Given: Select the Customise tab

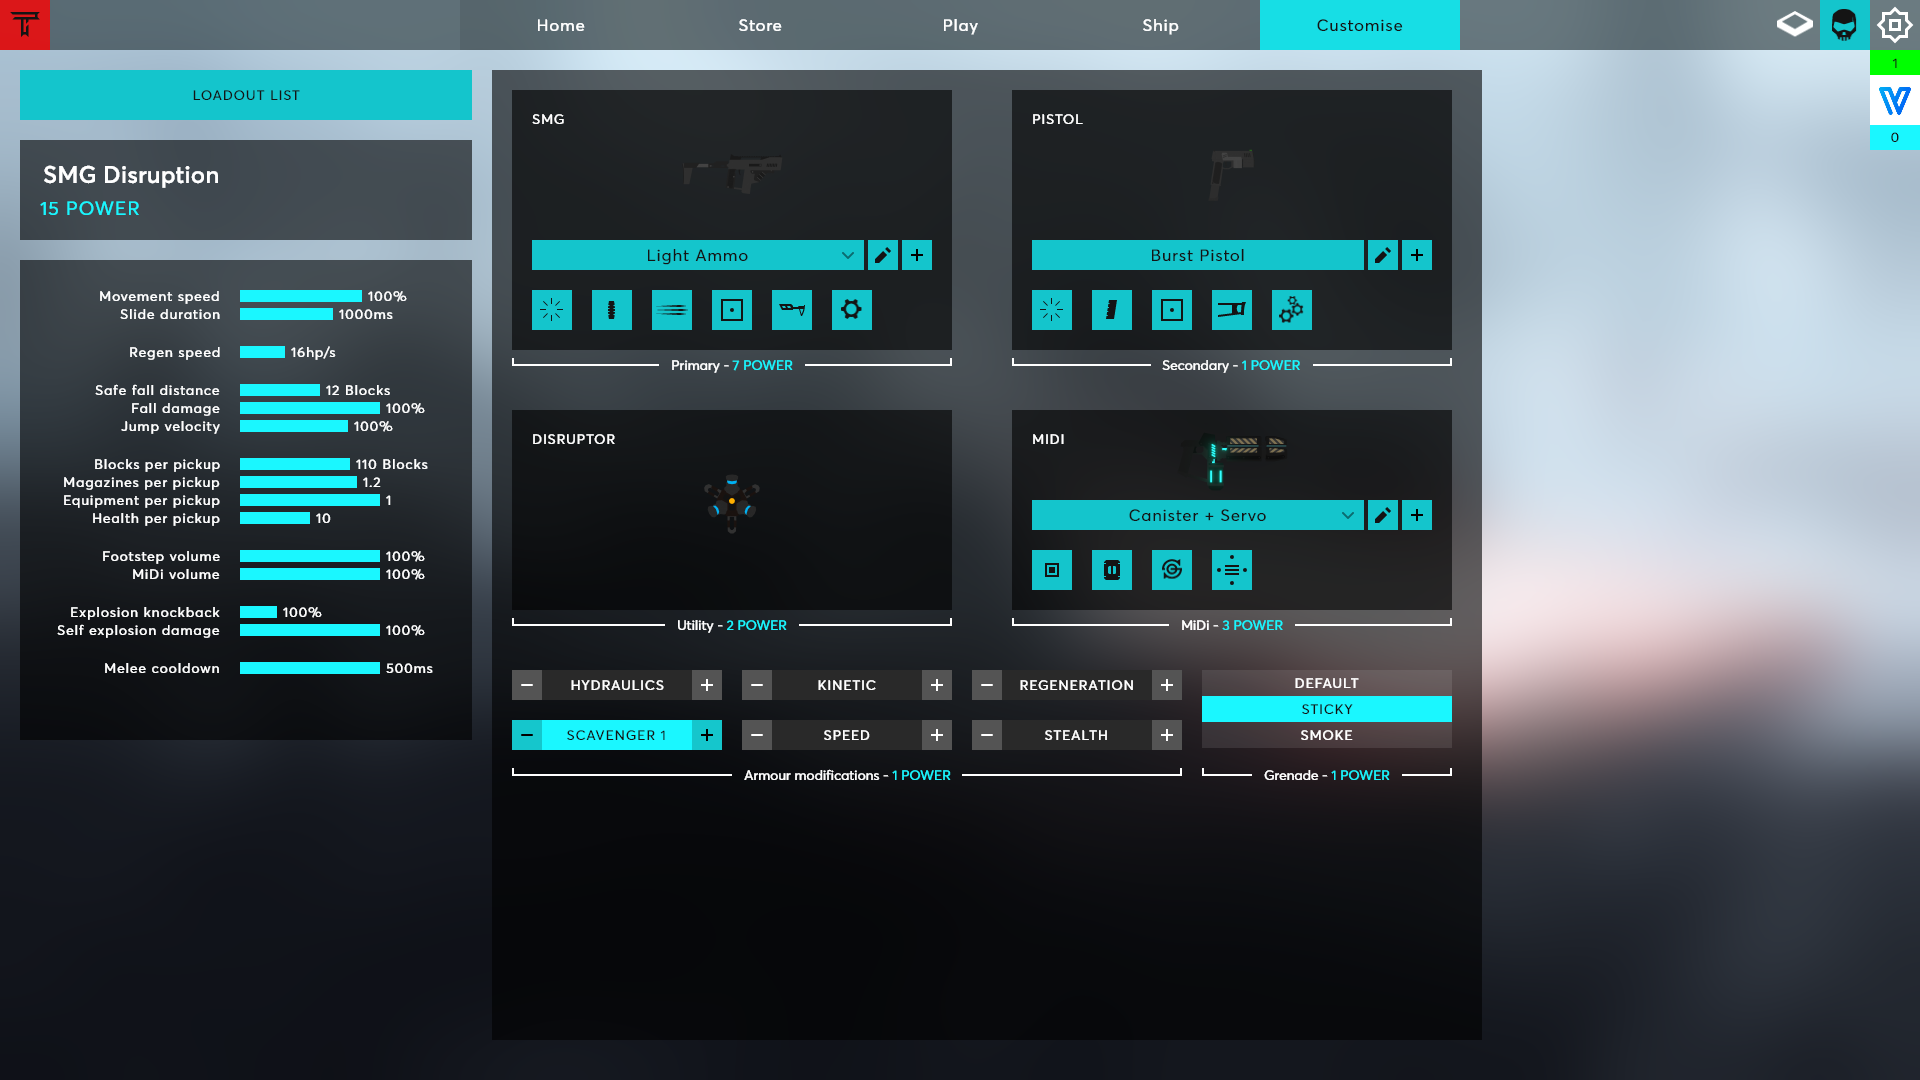Looking at the screenshot, I should [1360, 25].
